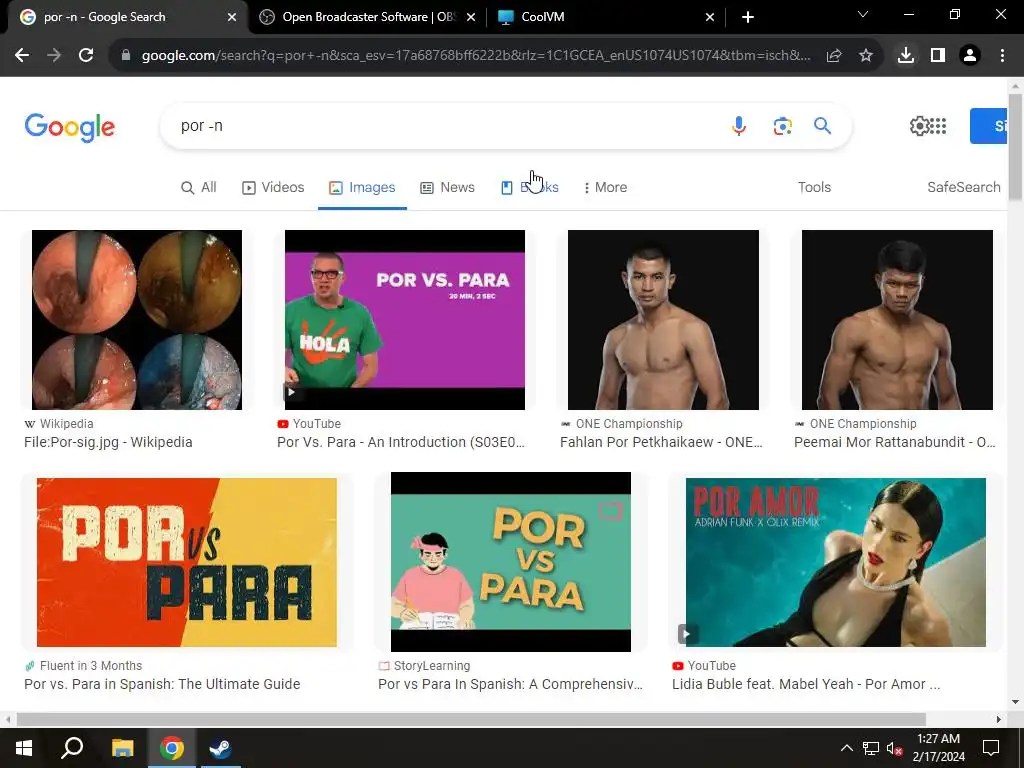Open StoryLearning Por vs Para link
The height and width of the screenshot is (768, 1024).
pos(511,684)
